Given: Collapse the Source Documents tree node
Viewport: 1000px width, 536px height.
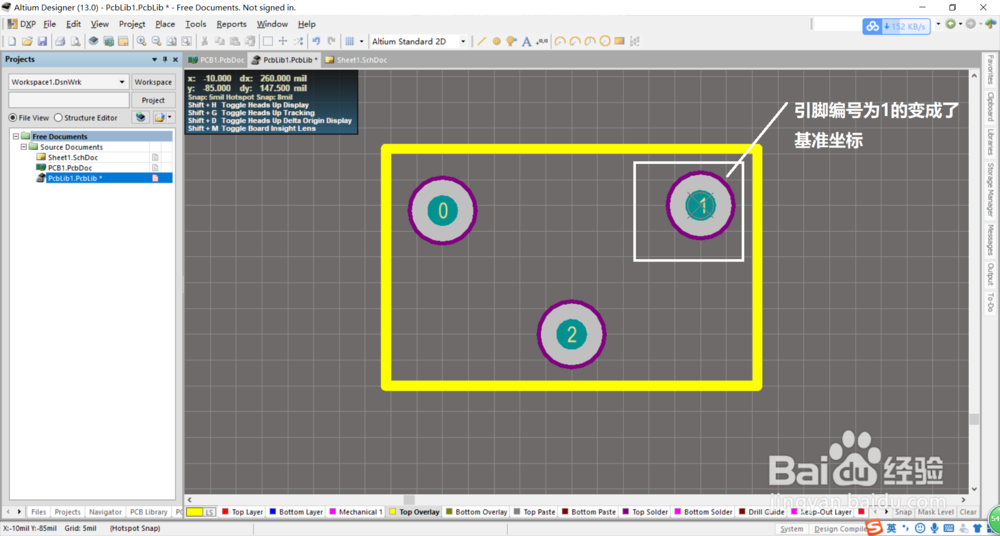Looking at the screenshot, I should coord(23,147).
